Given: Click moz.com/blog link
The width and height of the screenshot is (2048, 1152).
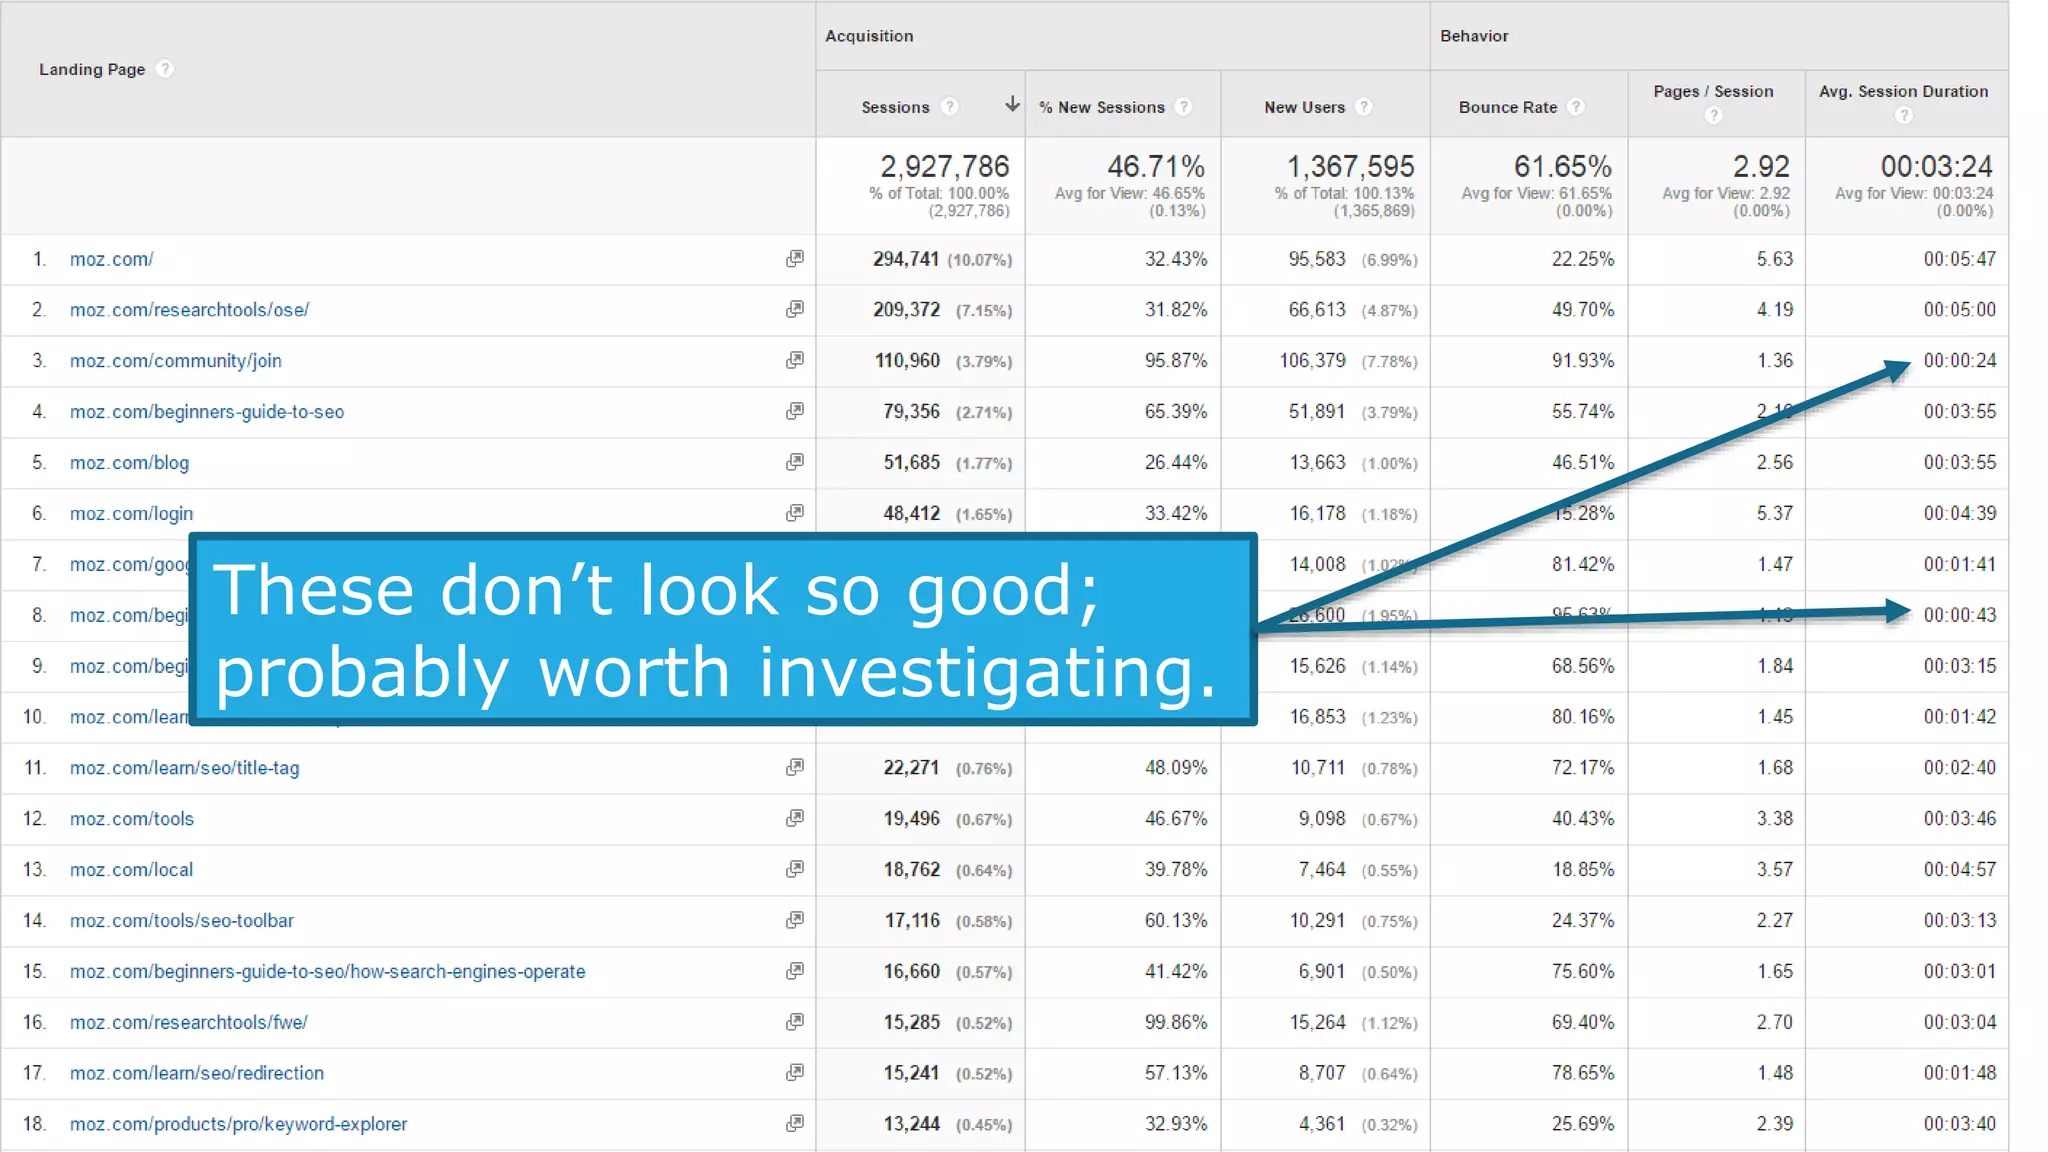Looking at the screenshot, I should tap(129, 463).
